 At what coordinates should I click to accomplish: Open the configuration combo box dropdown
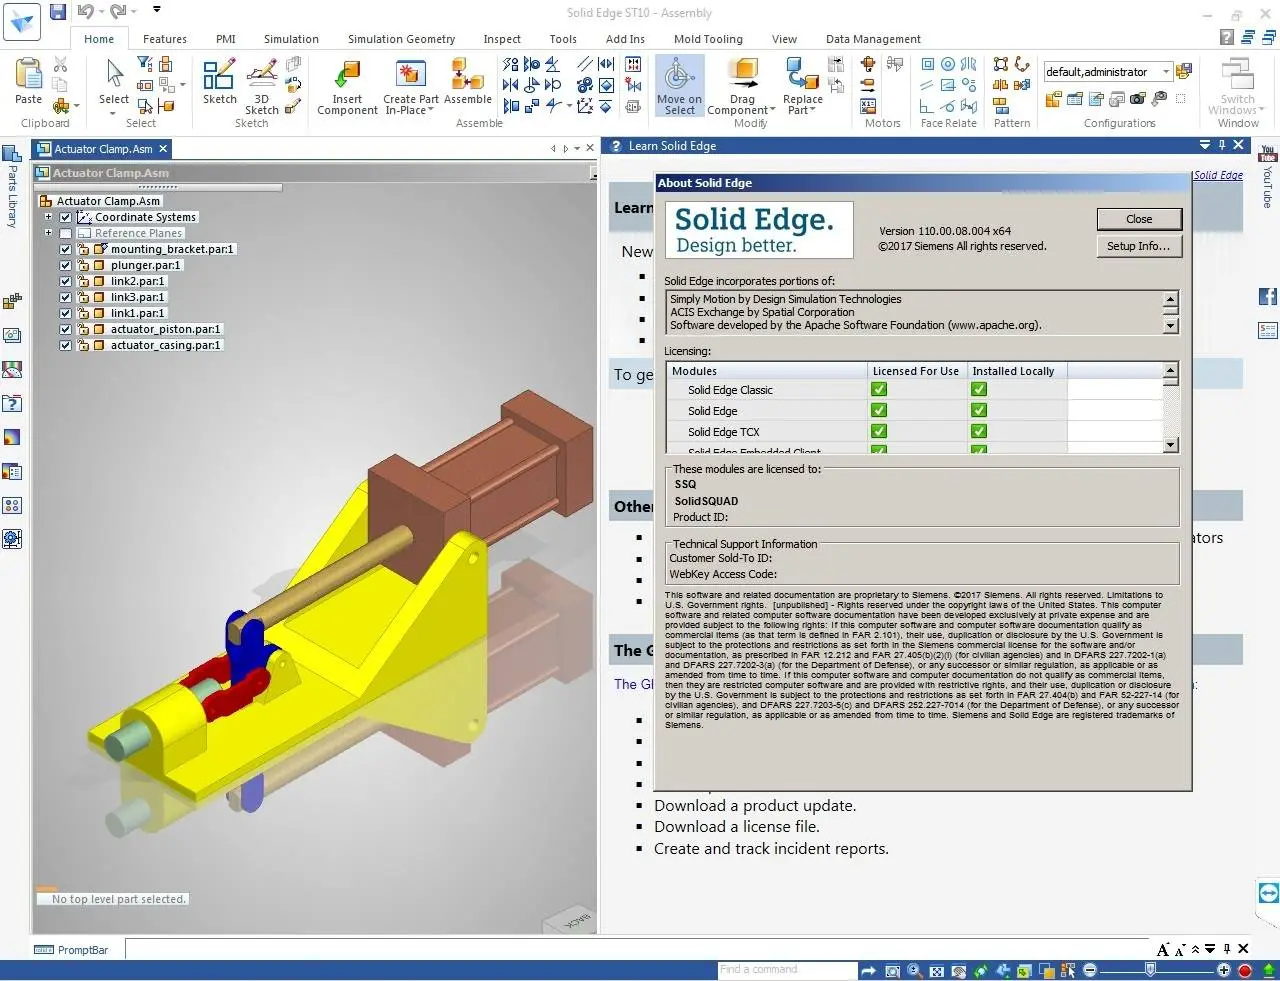pyautogui.click(x=1166, y=72)
